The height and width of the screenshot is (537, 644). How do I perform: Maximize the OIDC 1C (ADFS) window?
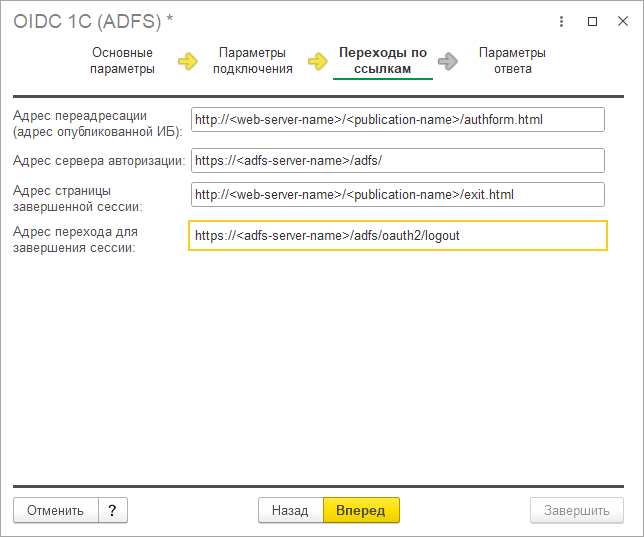click(593, 20)
